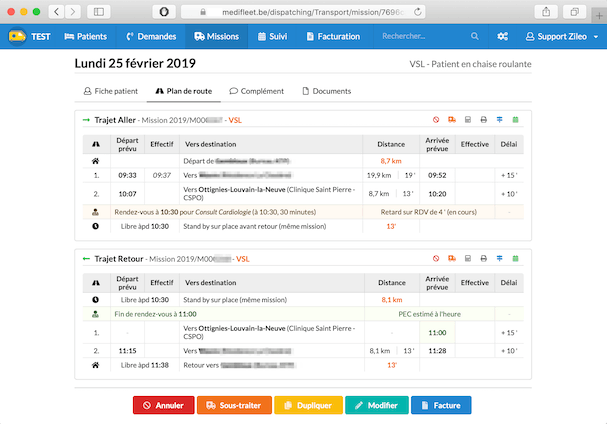Go to the Patients menu
Viewport: 607px width, 424px height.
(85, 37)
